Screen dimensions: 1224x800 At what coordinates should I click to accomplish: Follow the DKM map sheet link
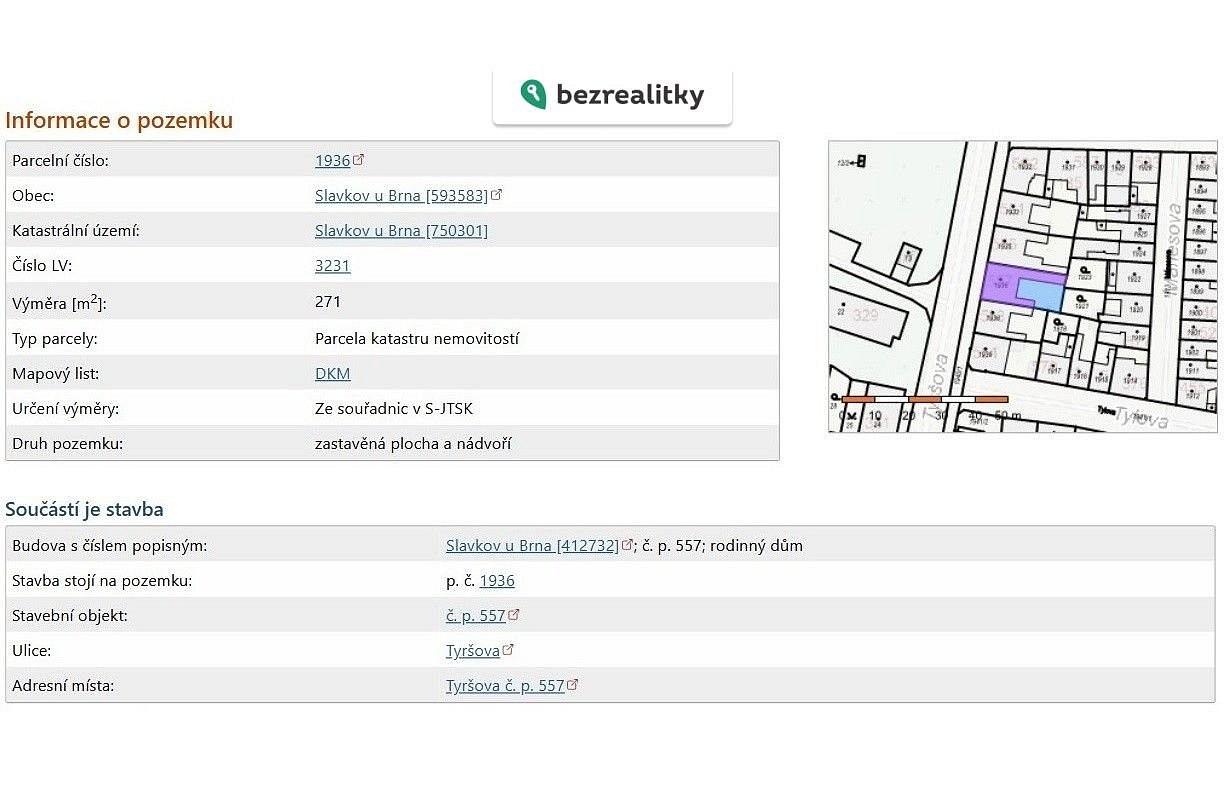coord(333,374)
